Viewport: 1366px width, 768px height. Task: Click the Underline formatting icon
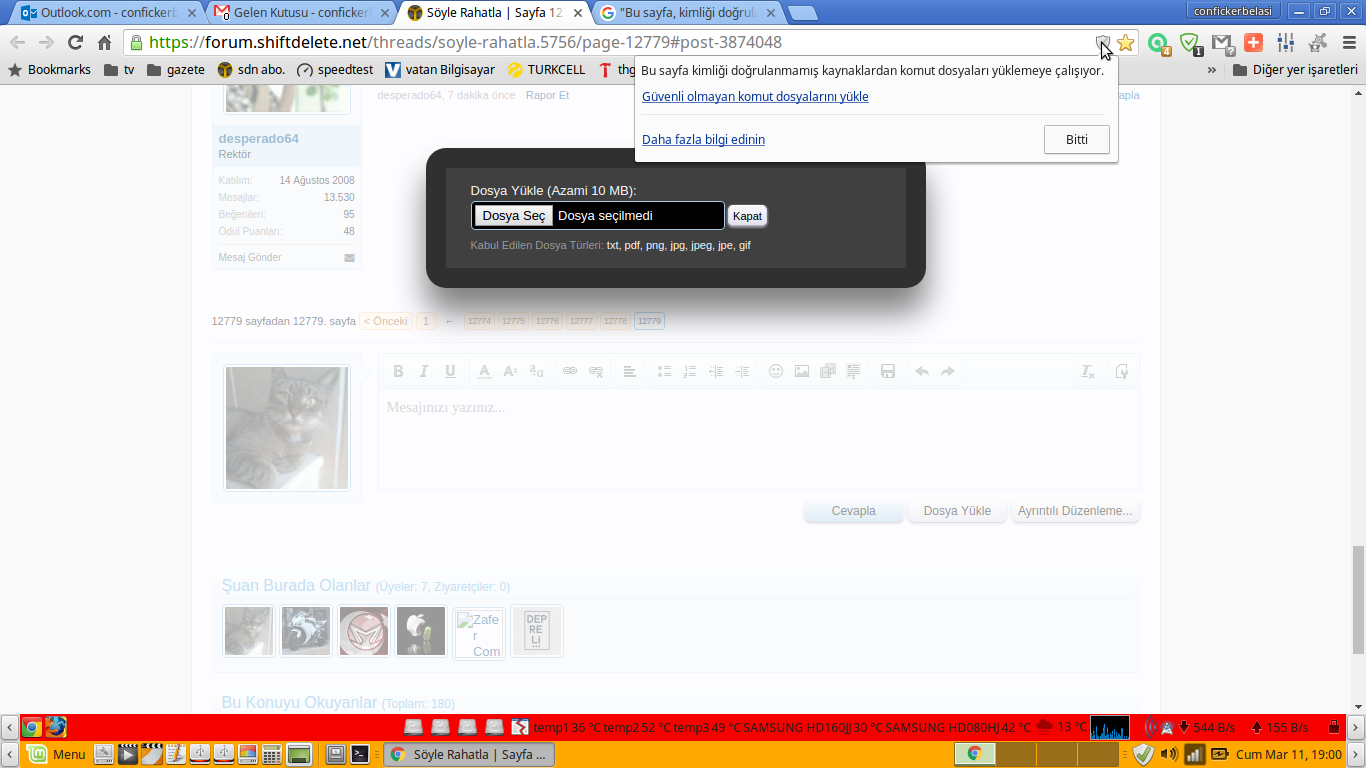[450, 371]
